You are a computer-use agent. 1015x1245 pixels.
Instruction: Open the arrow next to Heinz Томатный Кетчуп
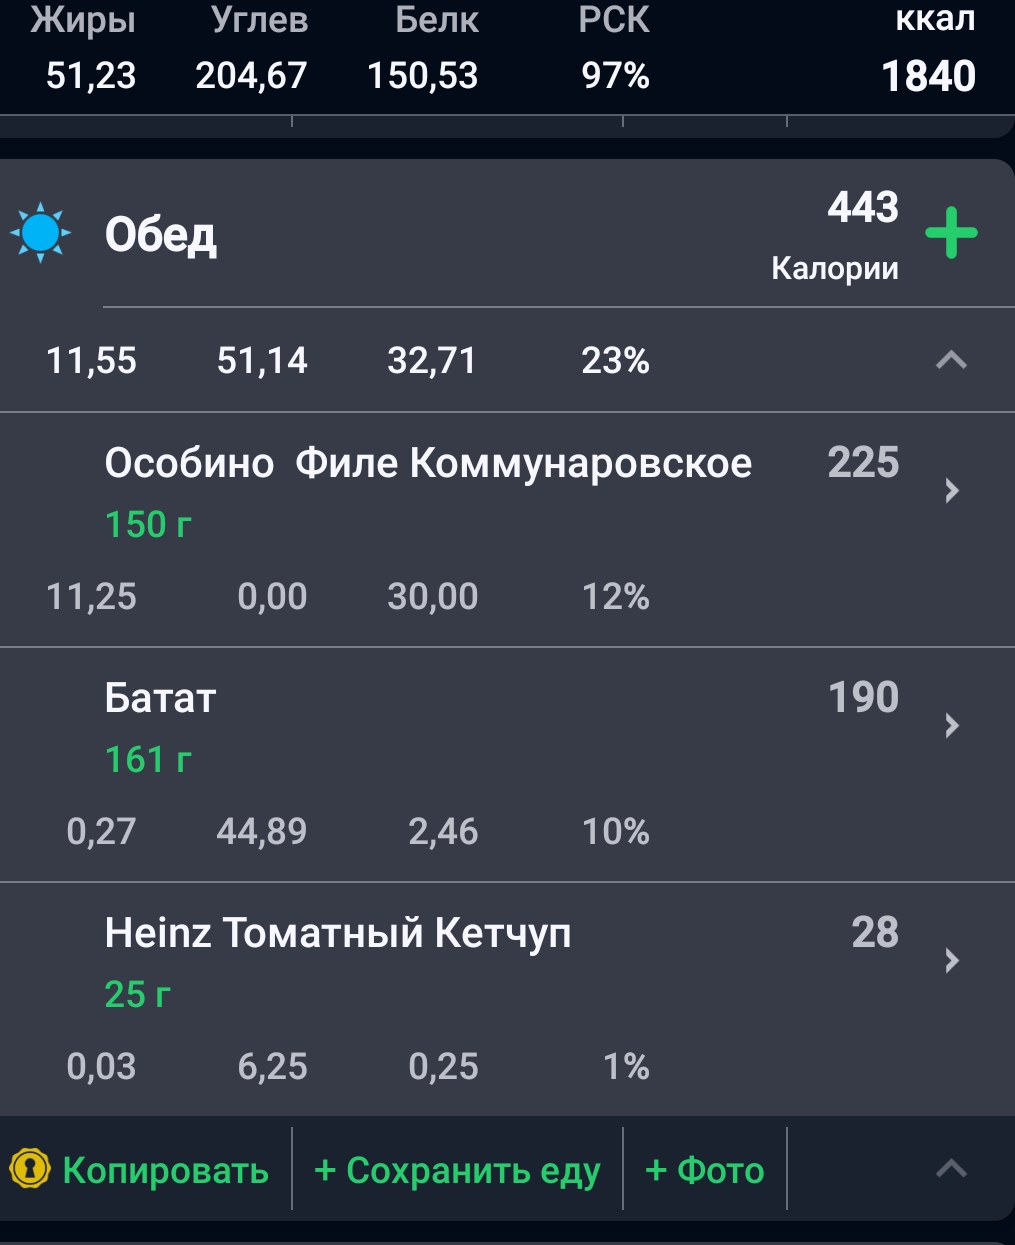[952, 960]
